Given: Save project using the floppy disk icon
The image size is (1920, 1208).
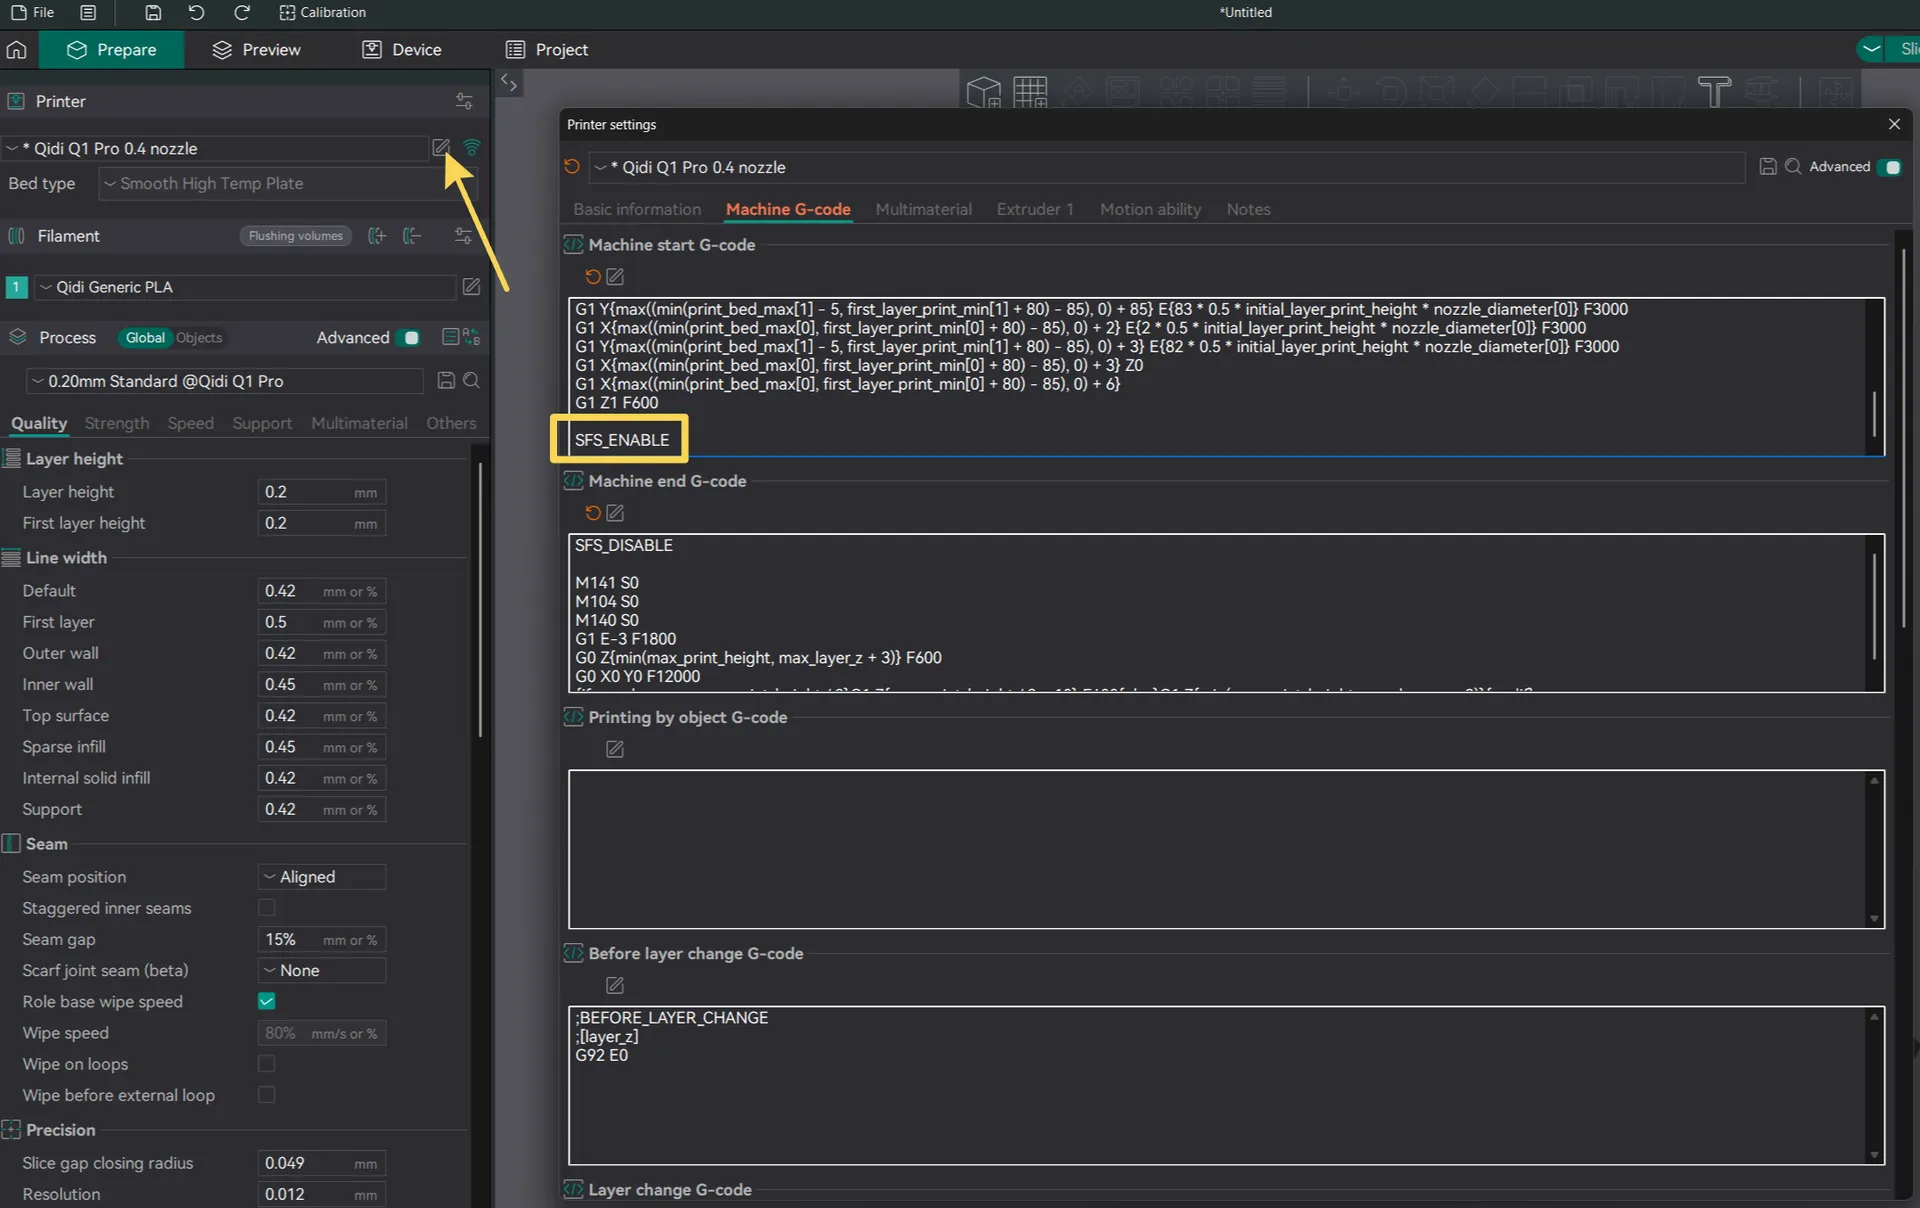Looking at the screenshot, I should point(153,13).
